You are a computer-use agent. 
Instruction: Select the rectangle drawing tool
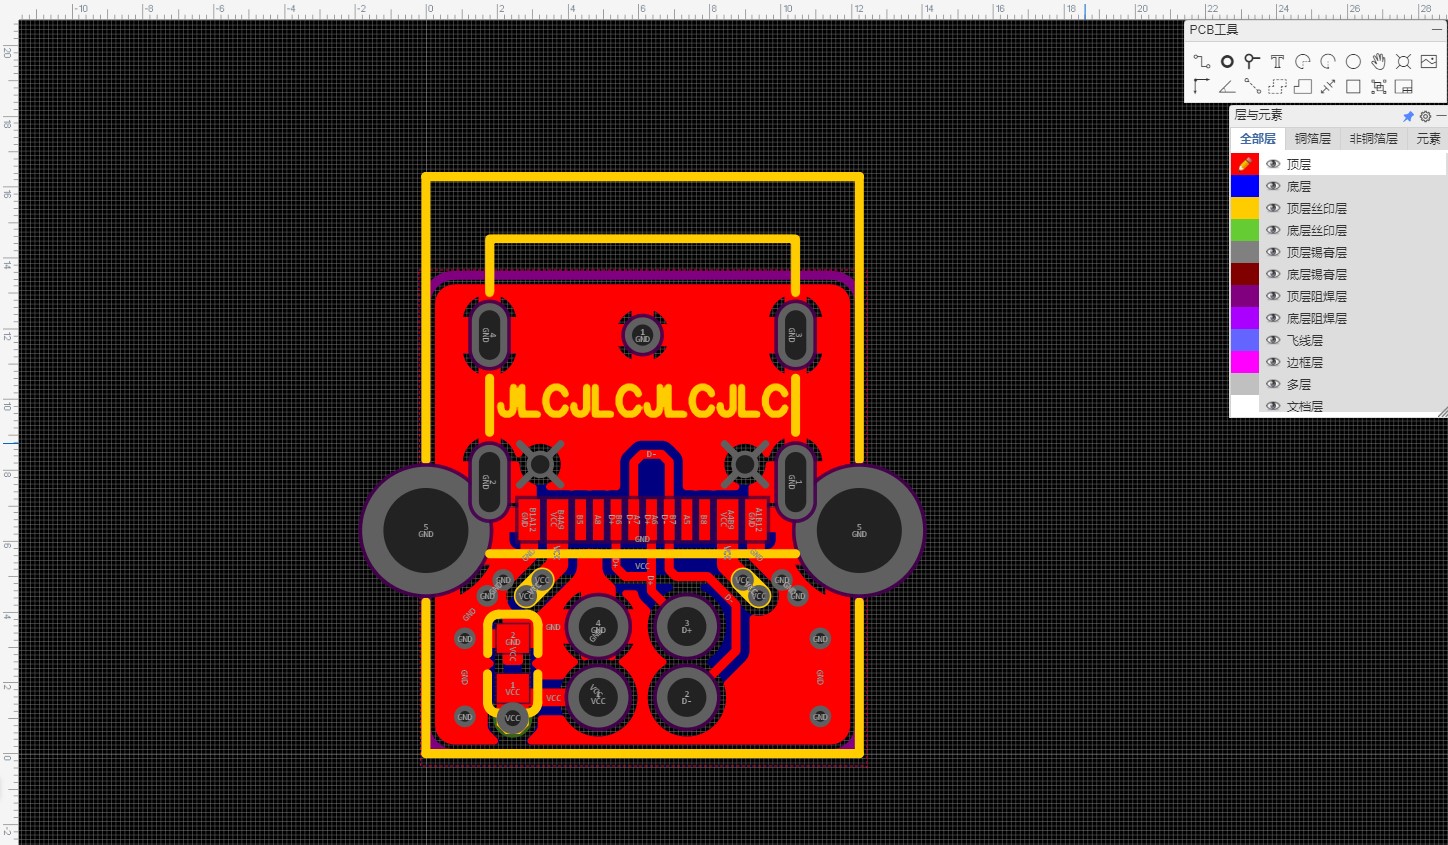1353,86
